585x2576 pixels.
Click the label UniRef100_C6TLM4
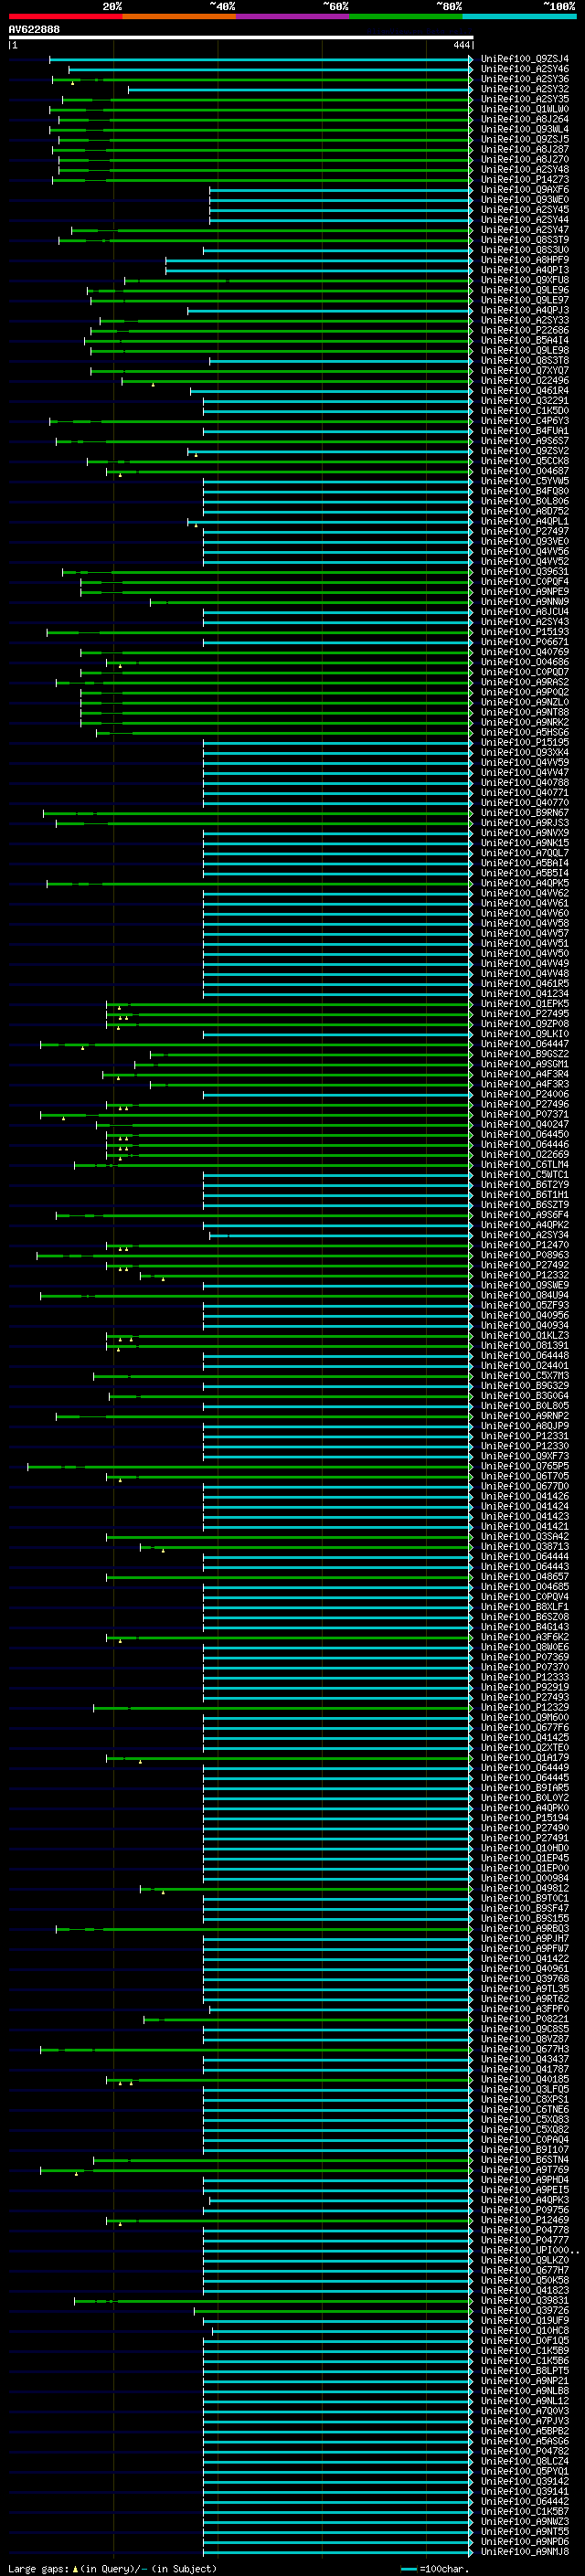524,1165
